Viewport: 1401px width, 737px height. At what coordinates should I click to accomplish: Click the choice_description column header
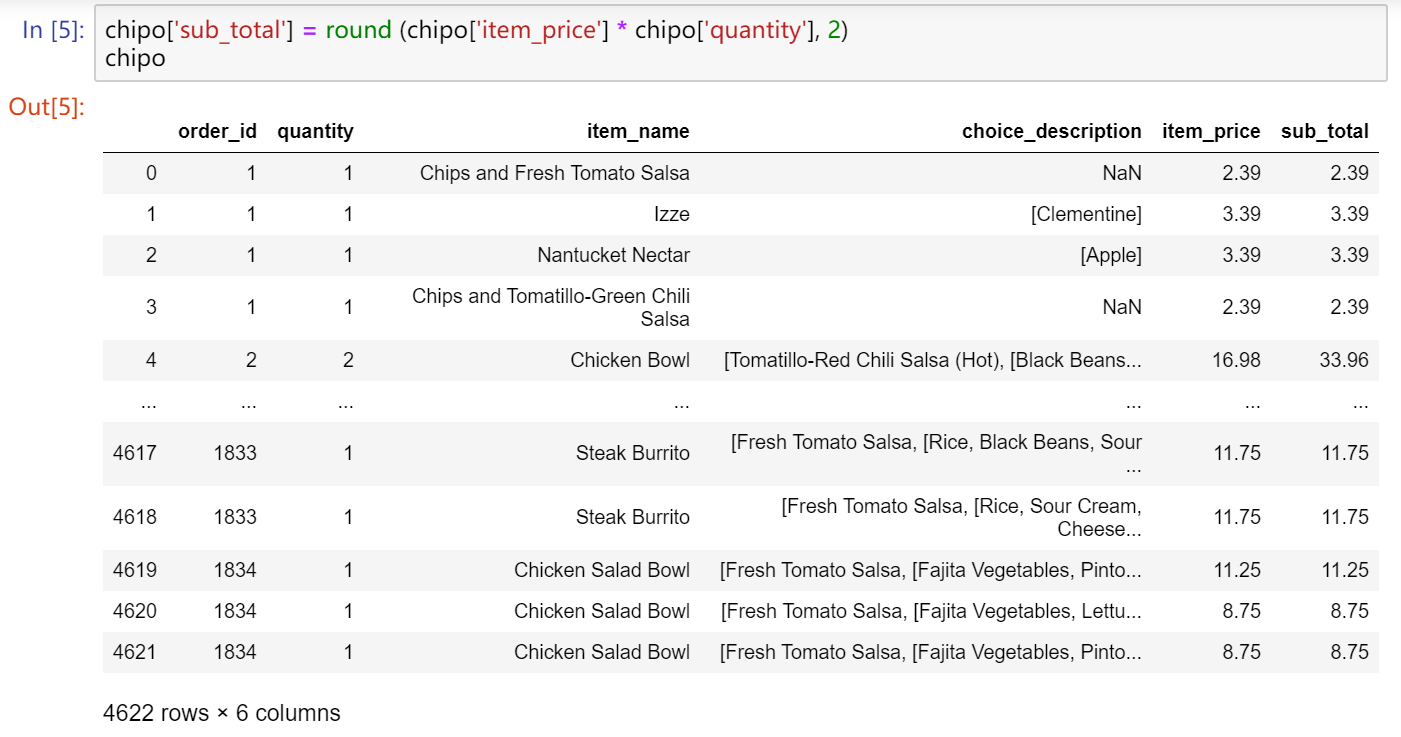click(1051, 131)
